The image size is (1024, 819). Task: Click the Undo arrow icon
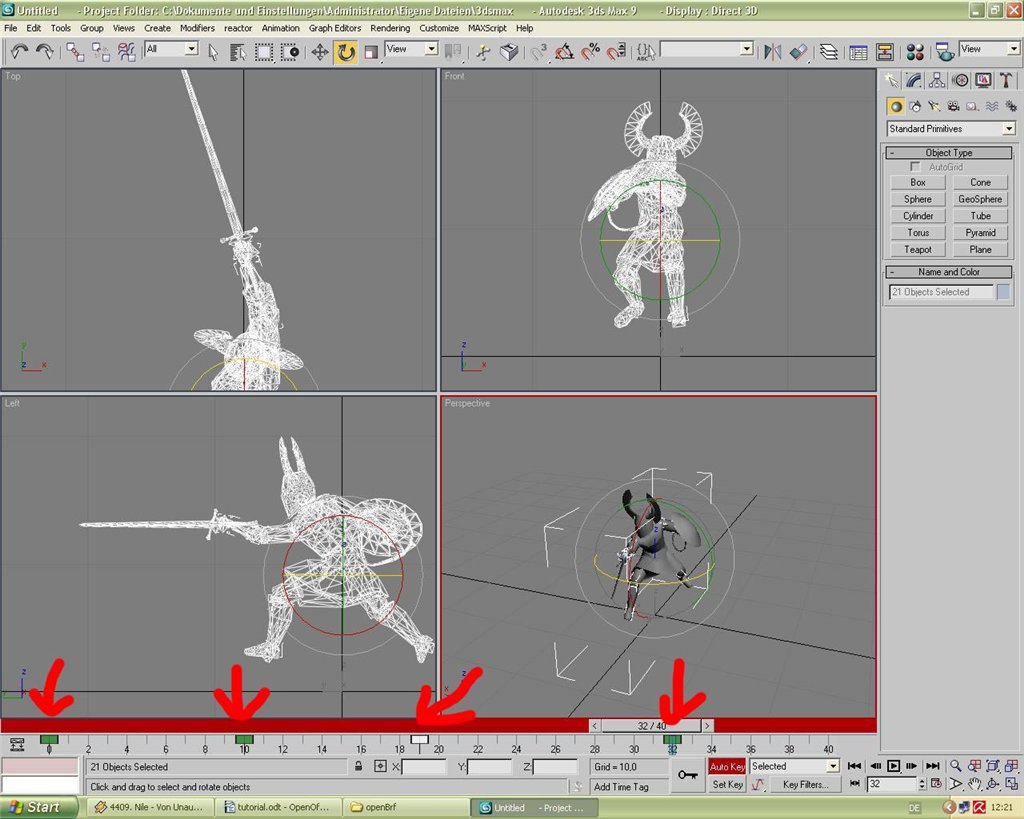pyautogui.click(x=20, y=52)
